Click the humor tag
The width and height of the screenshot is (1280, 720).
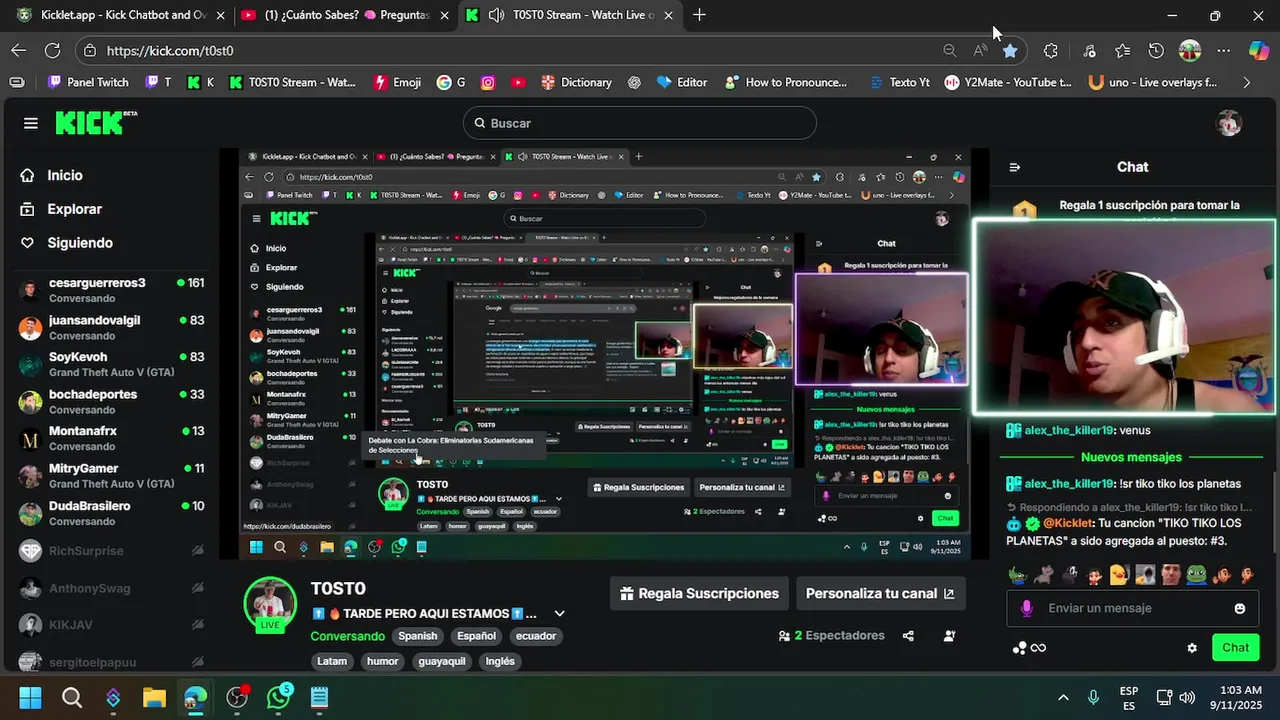(382, 661)
